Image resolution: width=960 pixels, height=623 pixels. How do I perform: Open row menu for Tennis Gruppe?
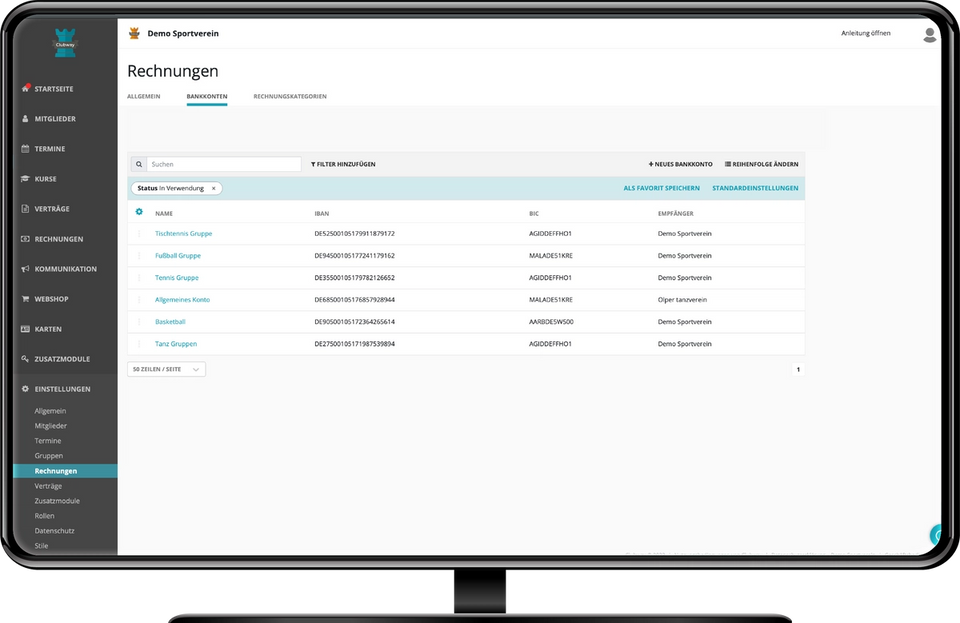139,278
